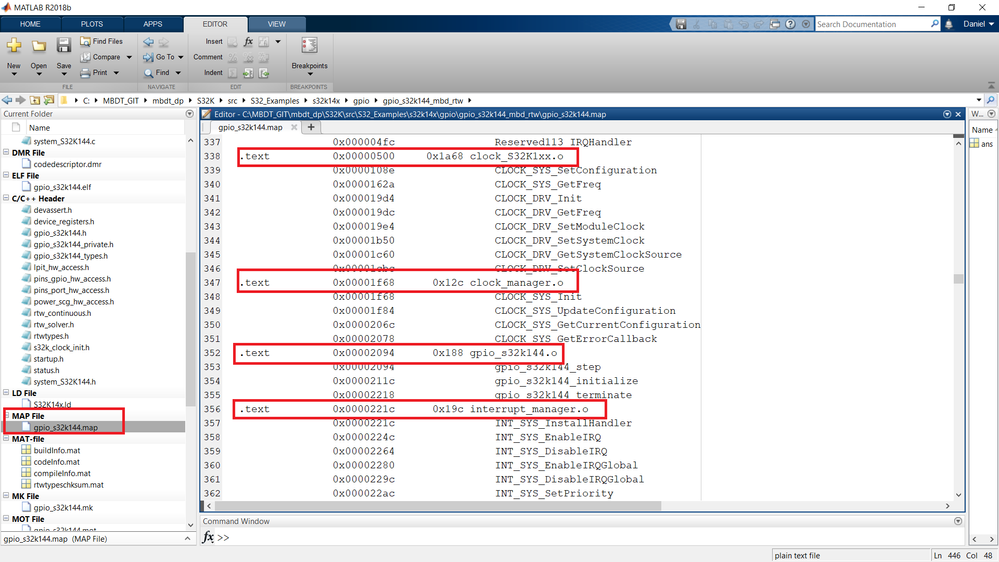The width and height of the screenshot is (999, 562).
Task: Click S32_Examples in the path bar
Action: coord(275,101)
